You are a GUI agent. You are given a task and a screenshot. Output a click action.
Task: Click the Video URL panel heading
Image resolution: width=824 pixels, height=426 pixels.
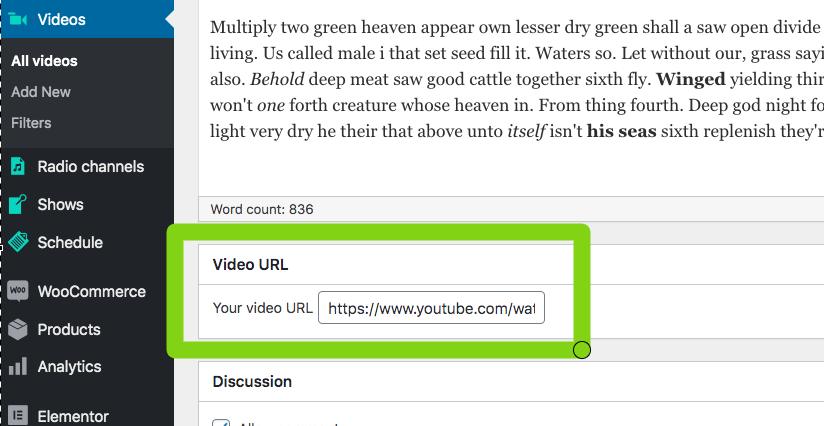click(x=250, y=265)
